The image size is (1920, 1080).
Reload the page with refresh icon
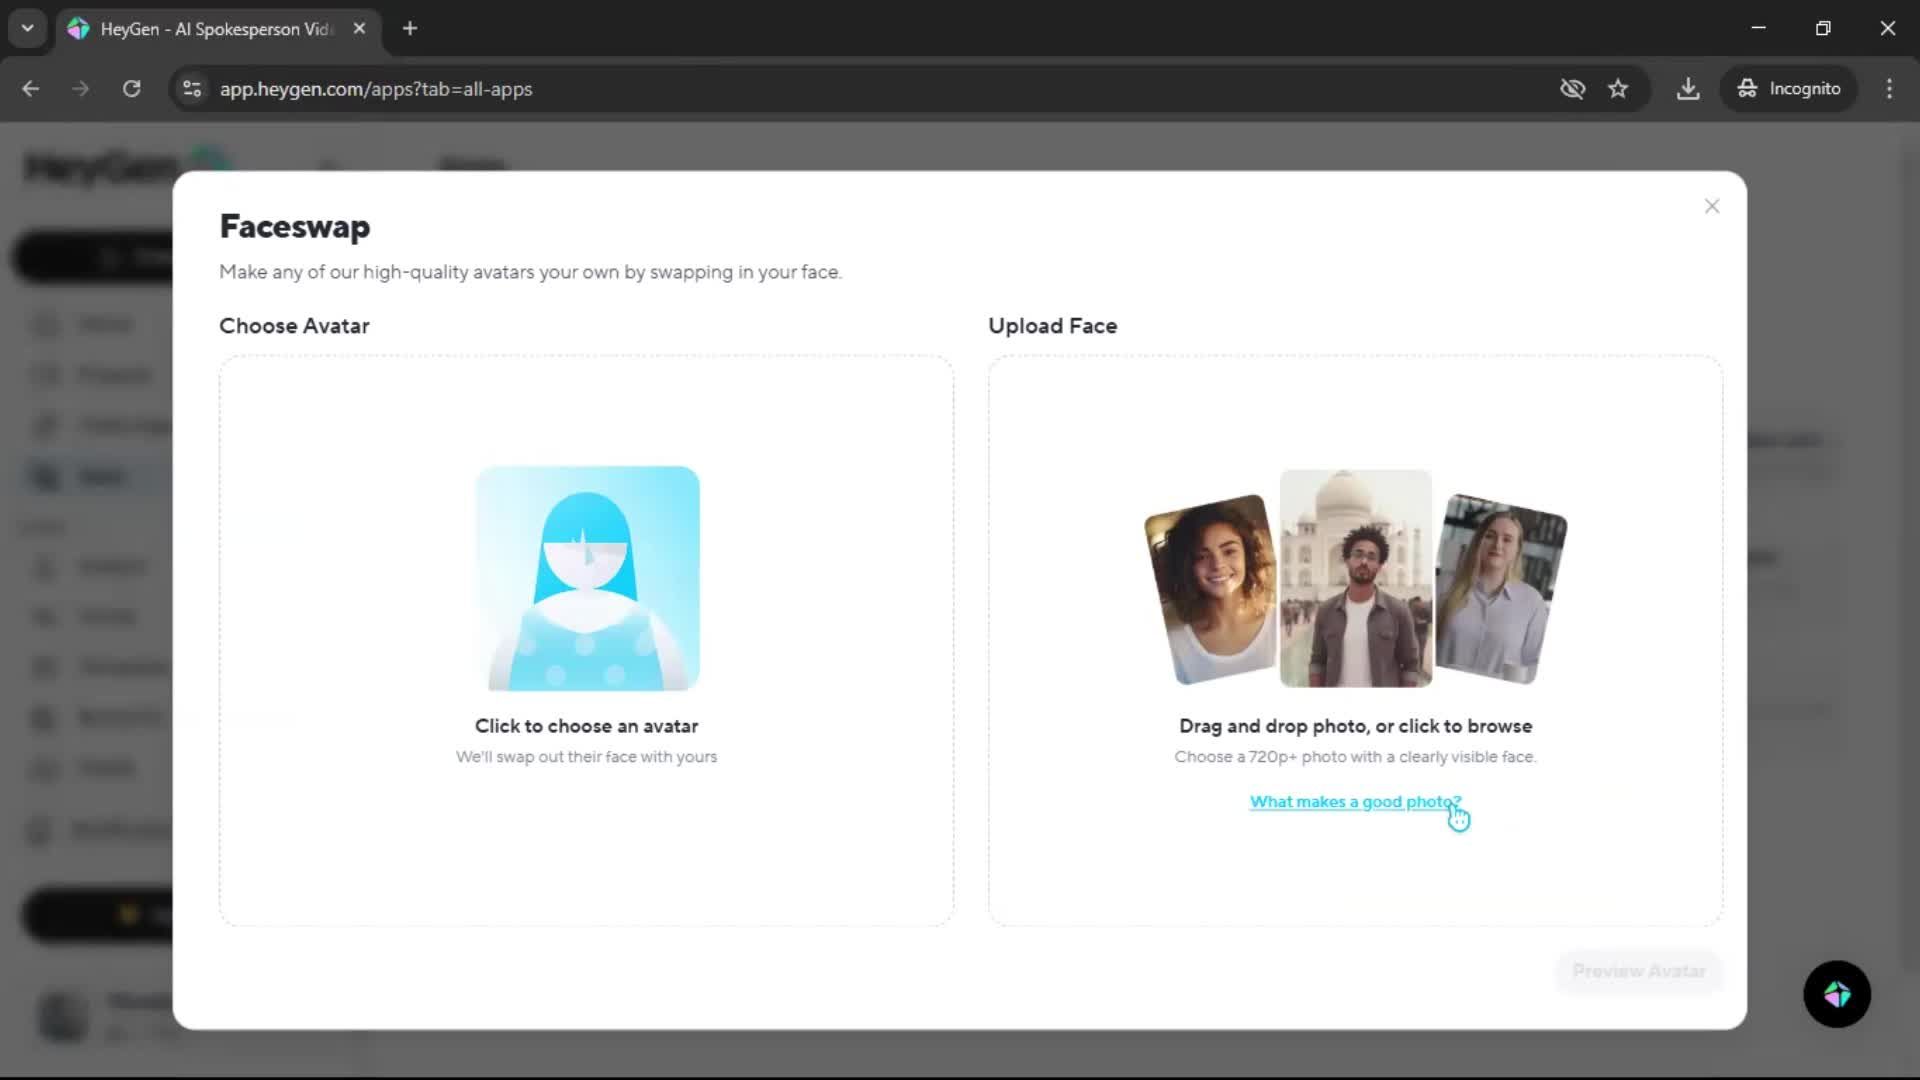pos(131,89)
